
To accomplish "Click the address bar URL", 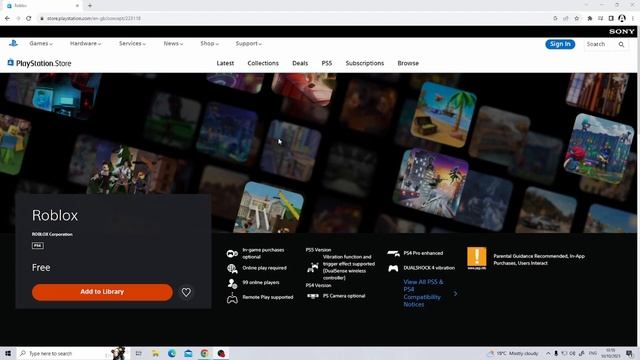I will [x=94, y=18].
